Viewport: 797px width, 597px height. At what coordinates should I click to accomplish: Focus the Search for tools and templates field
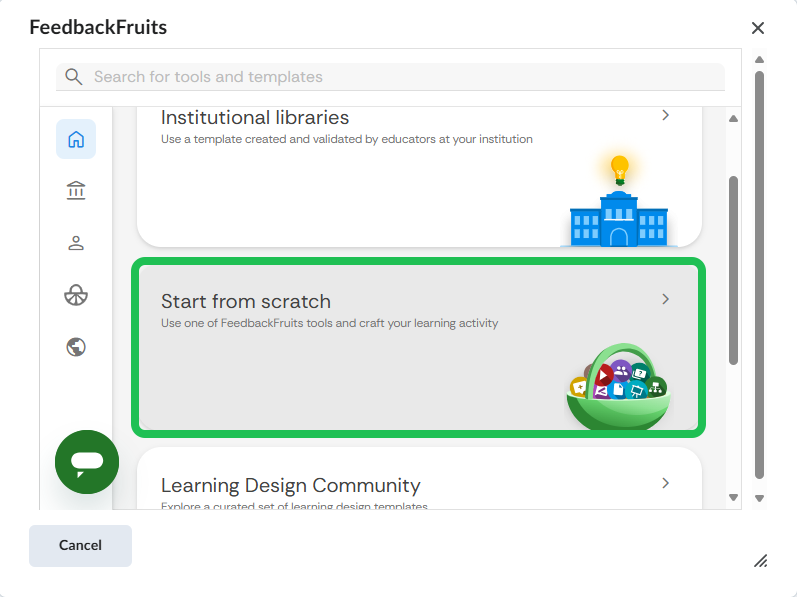[x=400, y=77]
